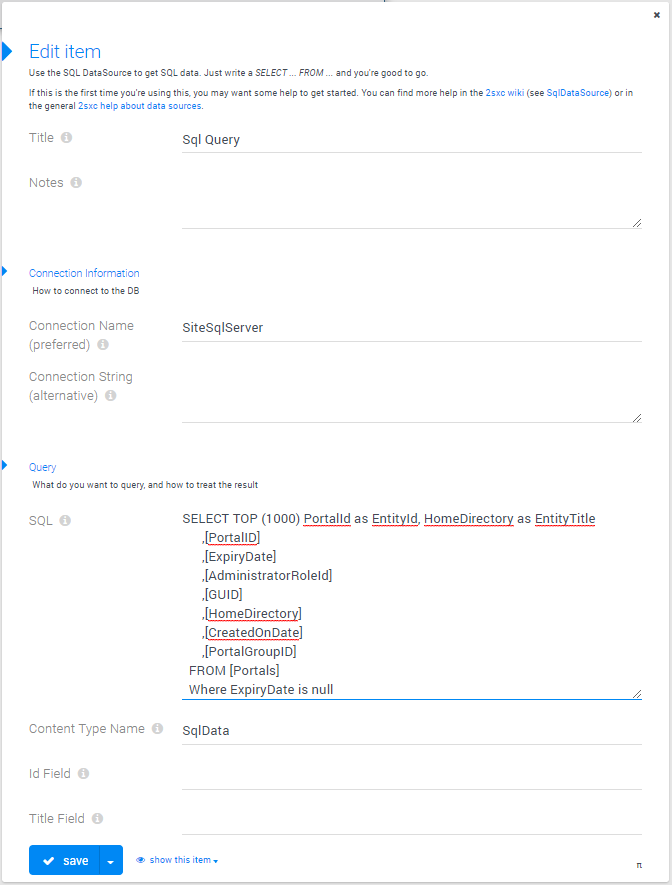Open info icon for Connection Name (preferred)

point(103,344)
